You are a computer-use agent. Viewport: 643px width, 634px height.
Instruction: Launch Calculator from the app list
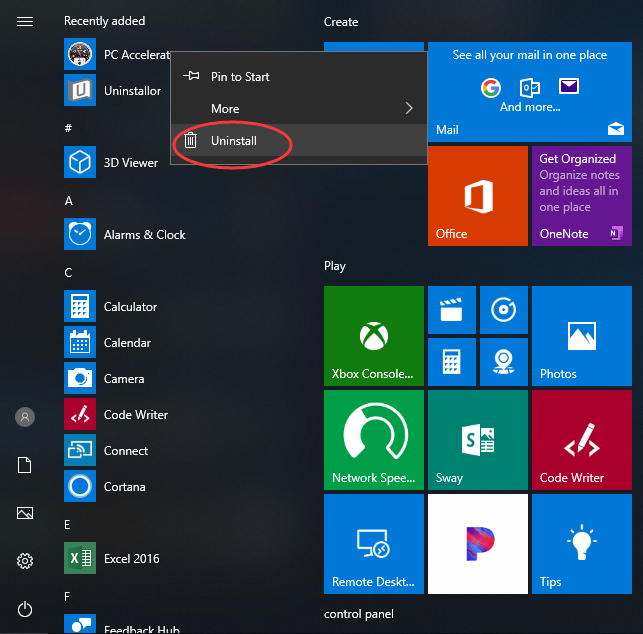110,306
